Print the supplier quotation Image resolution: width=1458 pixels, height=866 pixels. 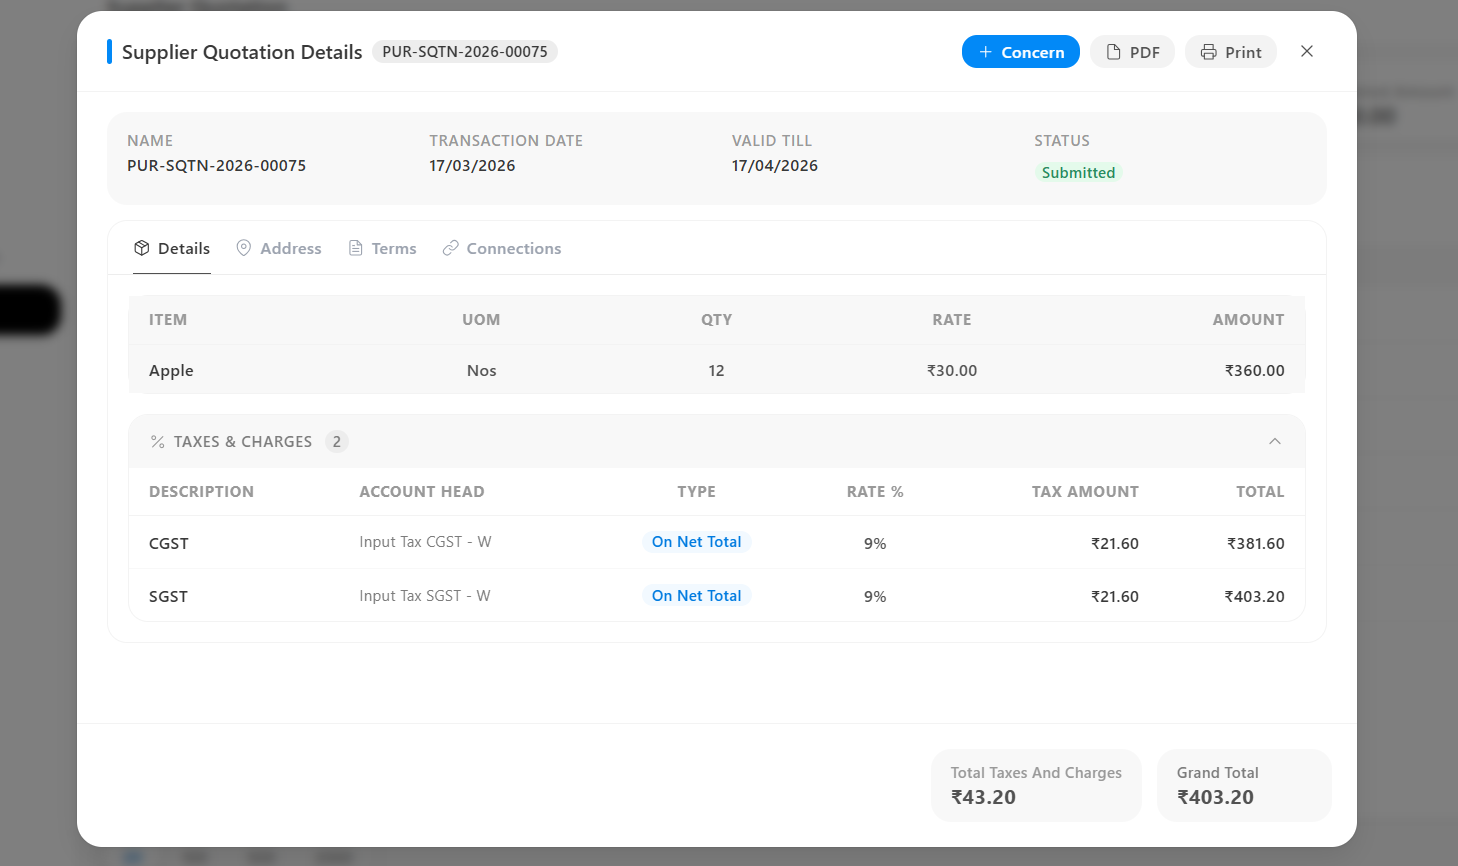pos(1231,52)
